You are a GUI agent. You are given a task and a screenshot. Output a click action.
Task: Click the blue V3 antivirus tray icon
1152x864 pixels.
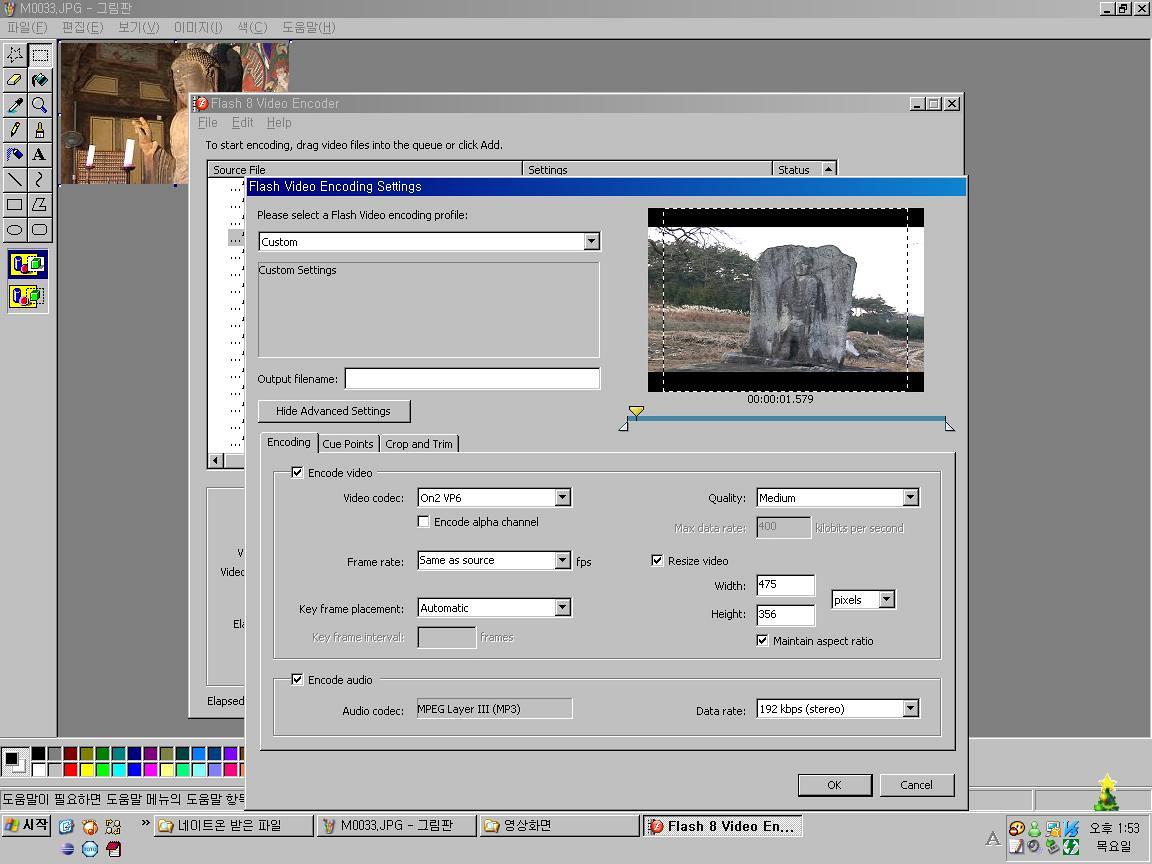tap(1071, 829)
